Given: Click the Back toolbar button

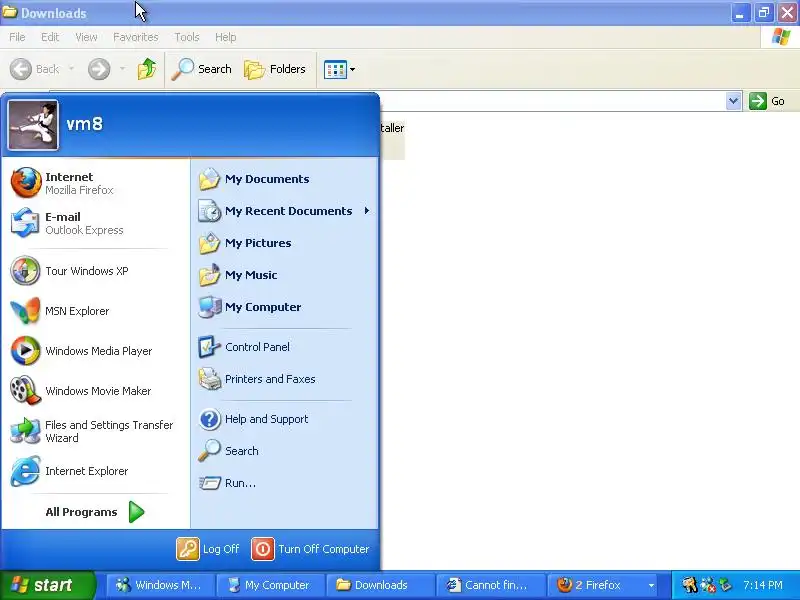Looking at the screenshot, I should coord(35,69).
